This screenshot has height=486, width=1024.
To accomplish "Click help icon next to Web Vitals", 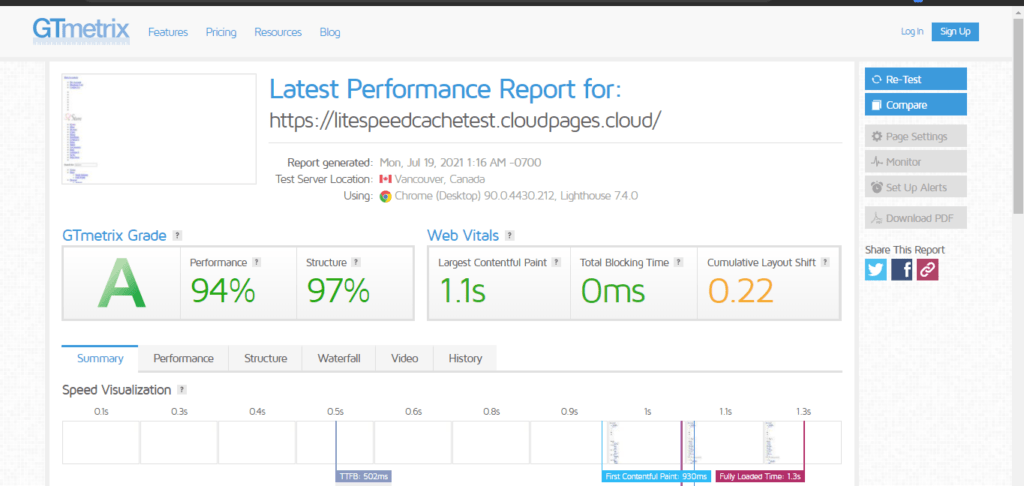I will [x=509, y=236].
